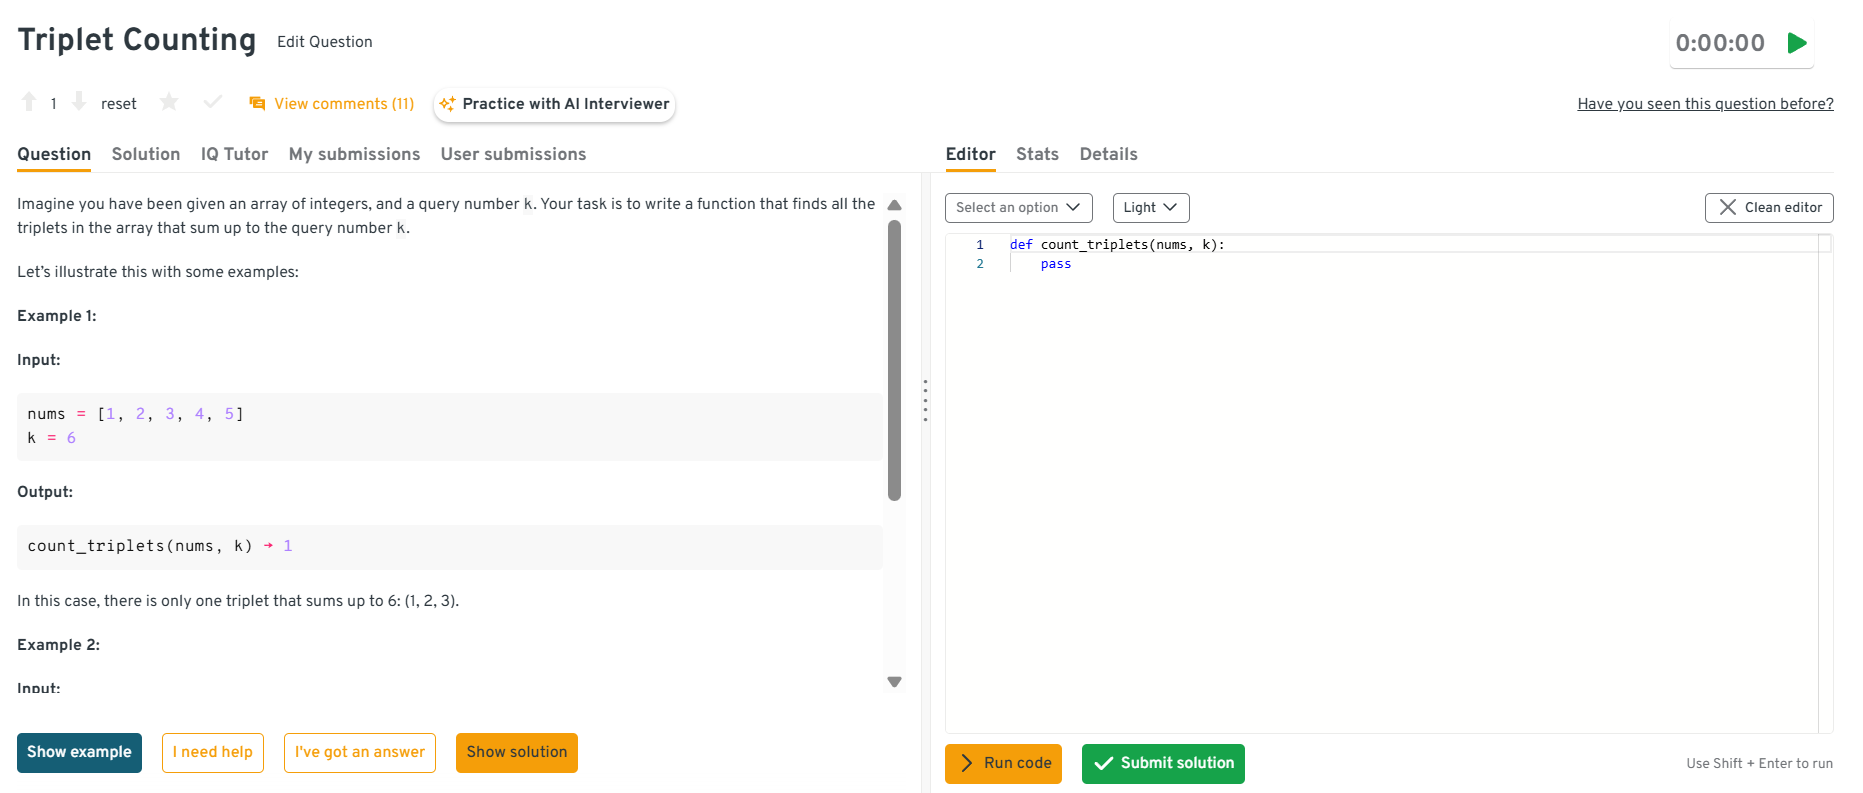This screenshot has width=1863, height=793.
Task: Start the timer with the green play icon
Action: (1796, 43)
